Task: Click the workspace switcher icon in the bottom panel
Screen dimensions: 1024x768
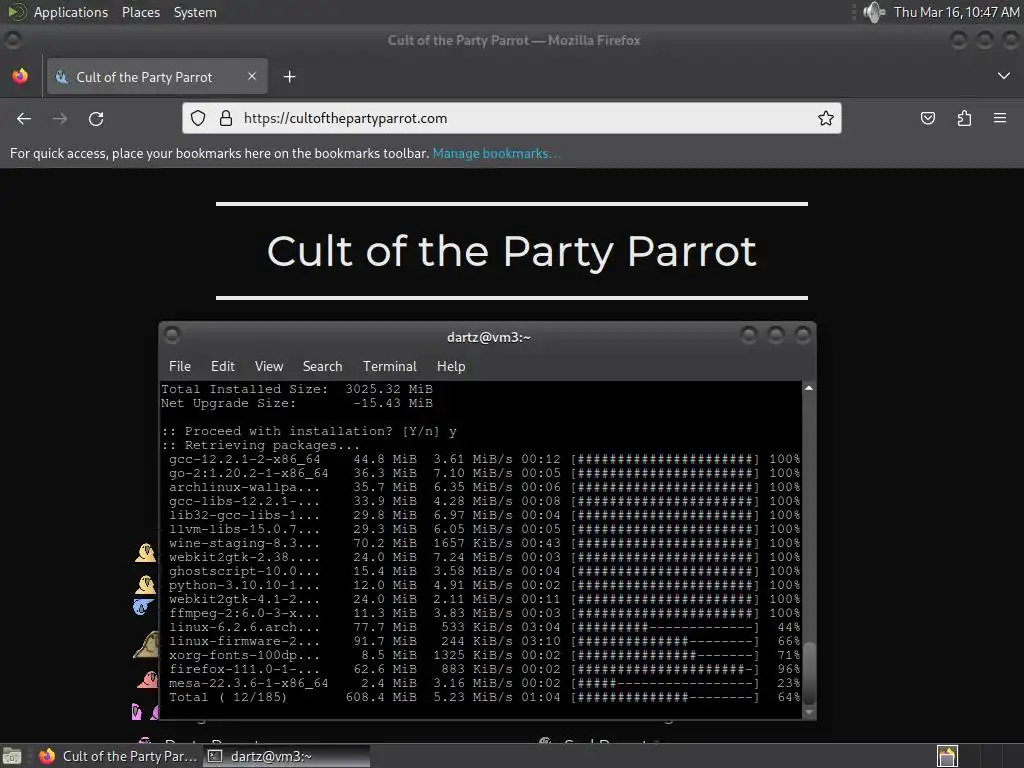Action: pyautogui.click(x=947, y=756)
